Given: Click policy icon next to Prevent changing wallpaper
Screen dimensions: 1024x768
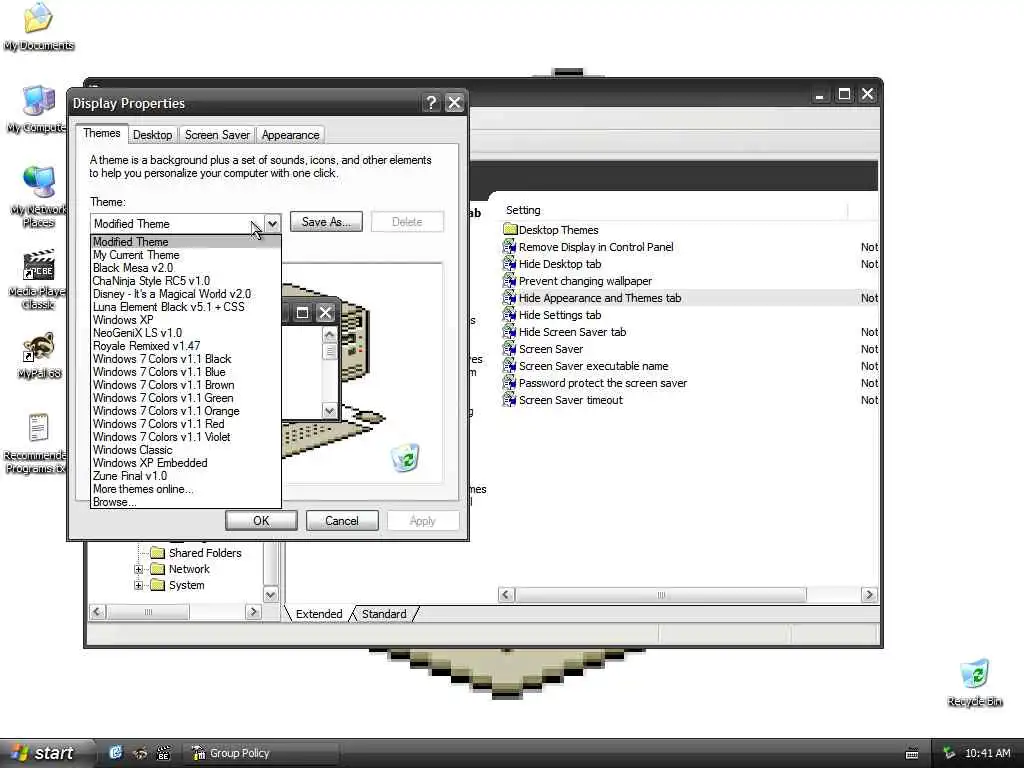Looking at the screenshot, I should [509, 281].
